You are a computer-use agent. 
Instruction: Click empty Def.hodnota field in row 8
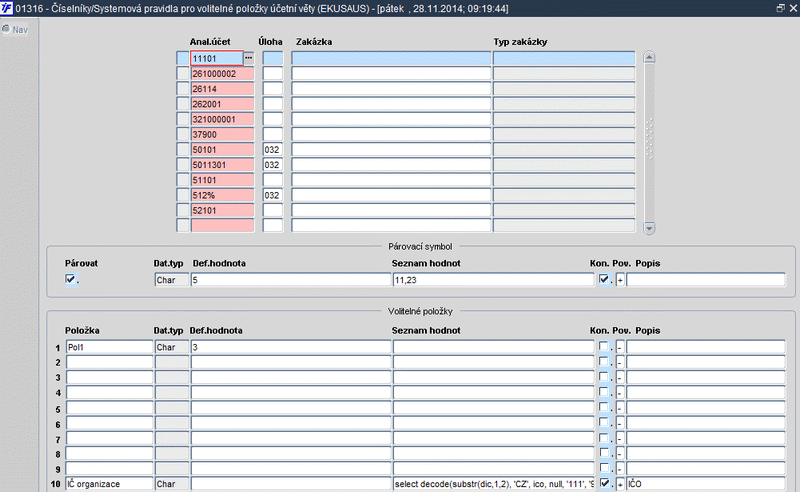pos(291,453)
